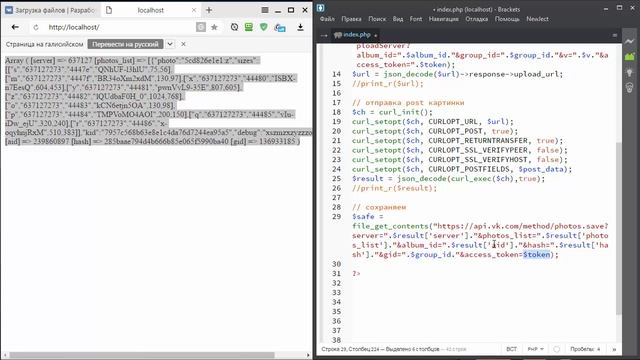Dismiss the translation bar

(183, 44)
